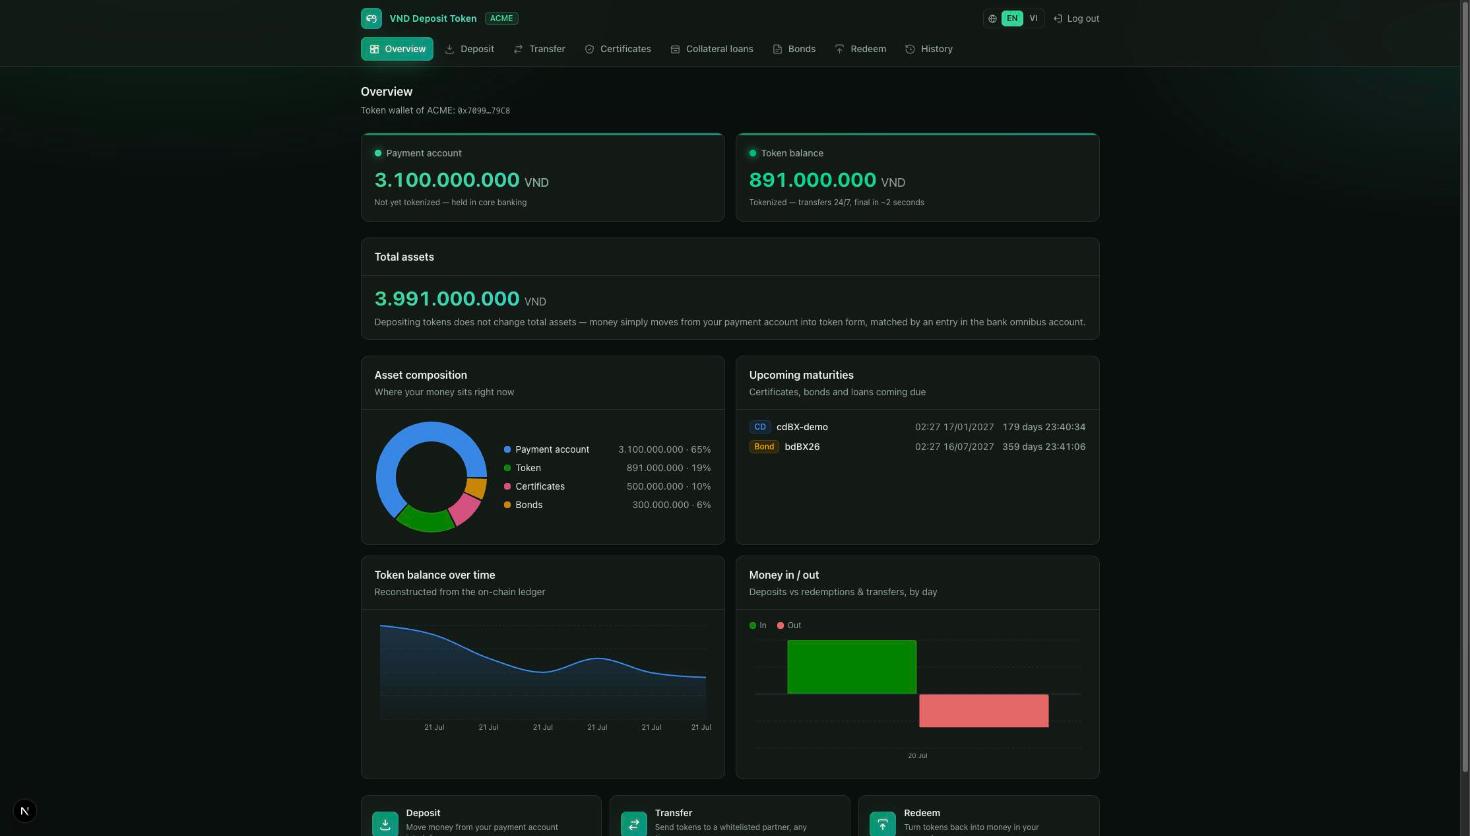Click the green In bar in chart
Image resolution: width=1470 pixels, height=836 pixels.
tap(852, 667)
